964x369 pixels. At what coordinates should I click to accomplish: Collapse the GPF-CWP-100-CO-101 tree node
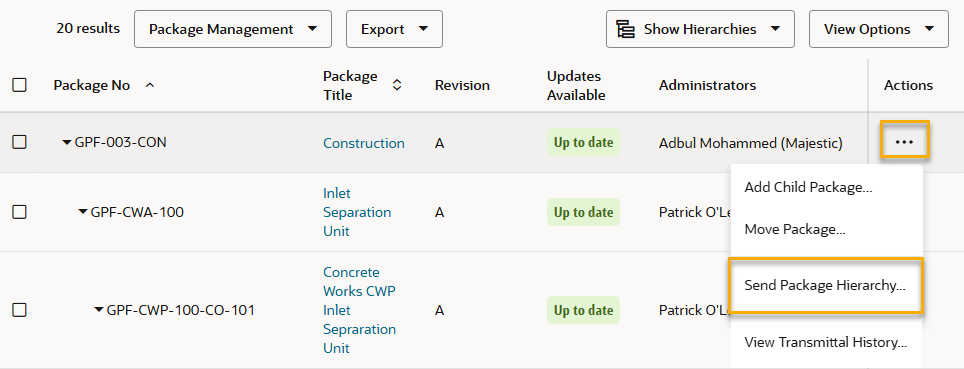[99, 310]
